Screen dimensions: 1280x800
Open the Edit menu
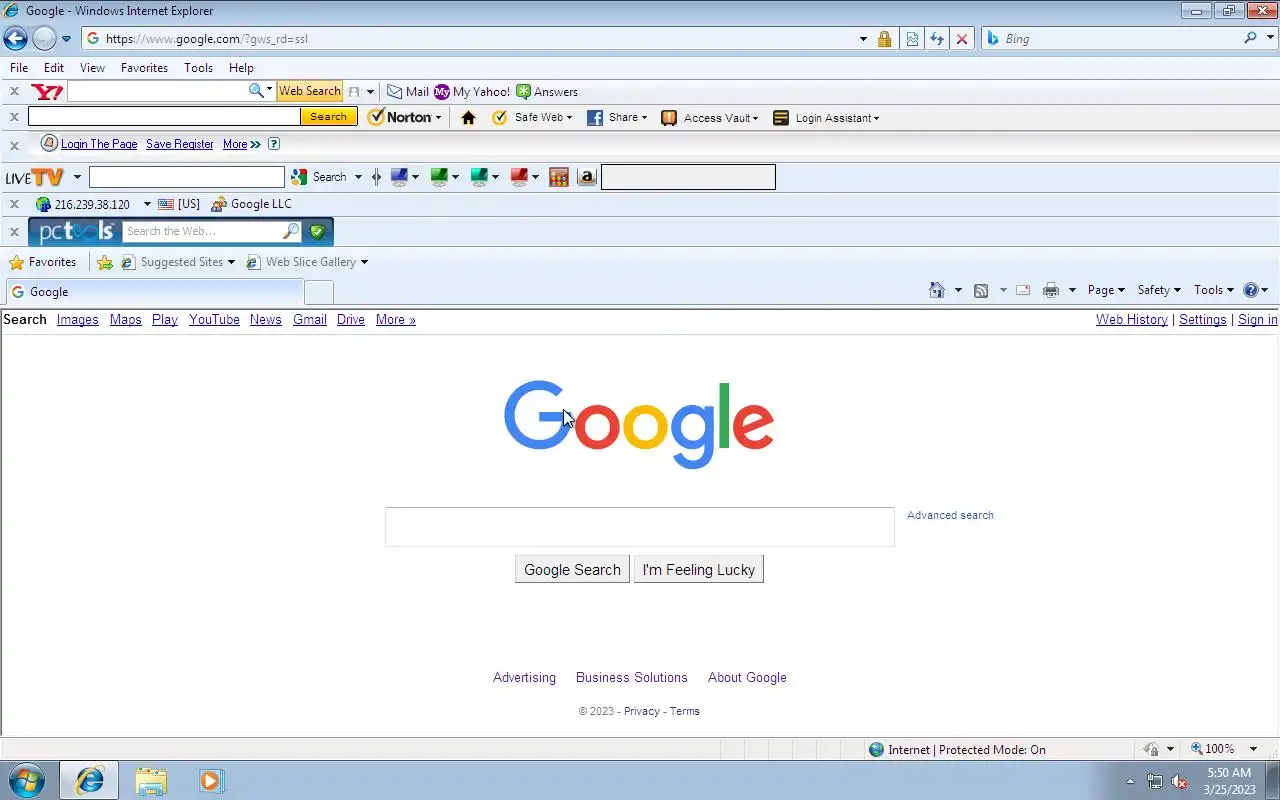click(x=54, y=68)
